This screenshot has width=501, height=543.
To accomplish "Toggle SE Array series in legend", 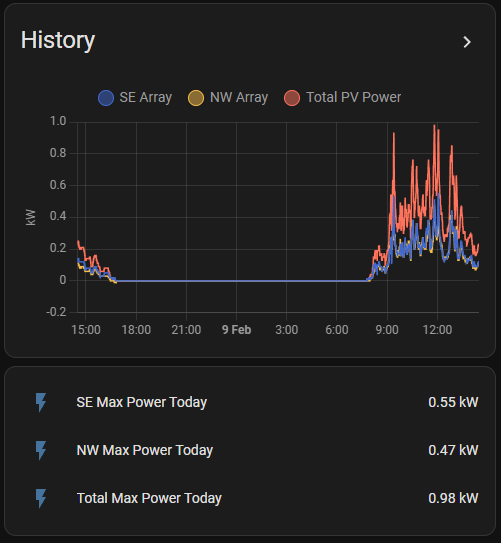I will pyautogui.click(x=135, y=98).
